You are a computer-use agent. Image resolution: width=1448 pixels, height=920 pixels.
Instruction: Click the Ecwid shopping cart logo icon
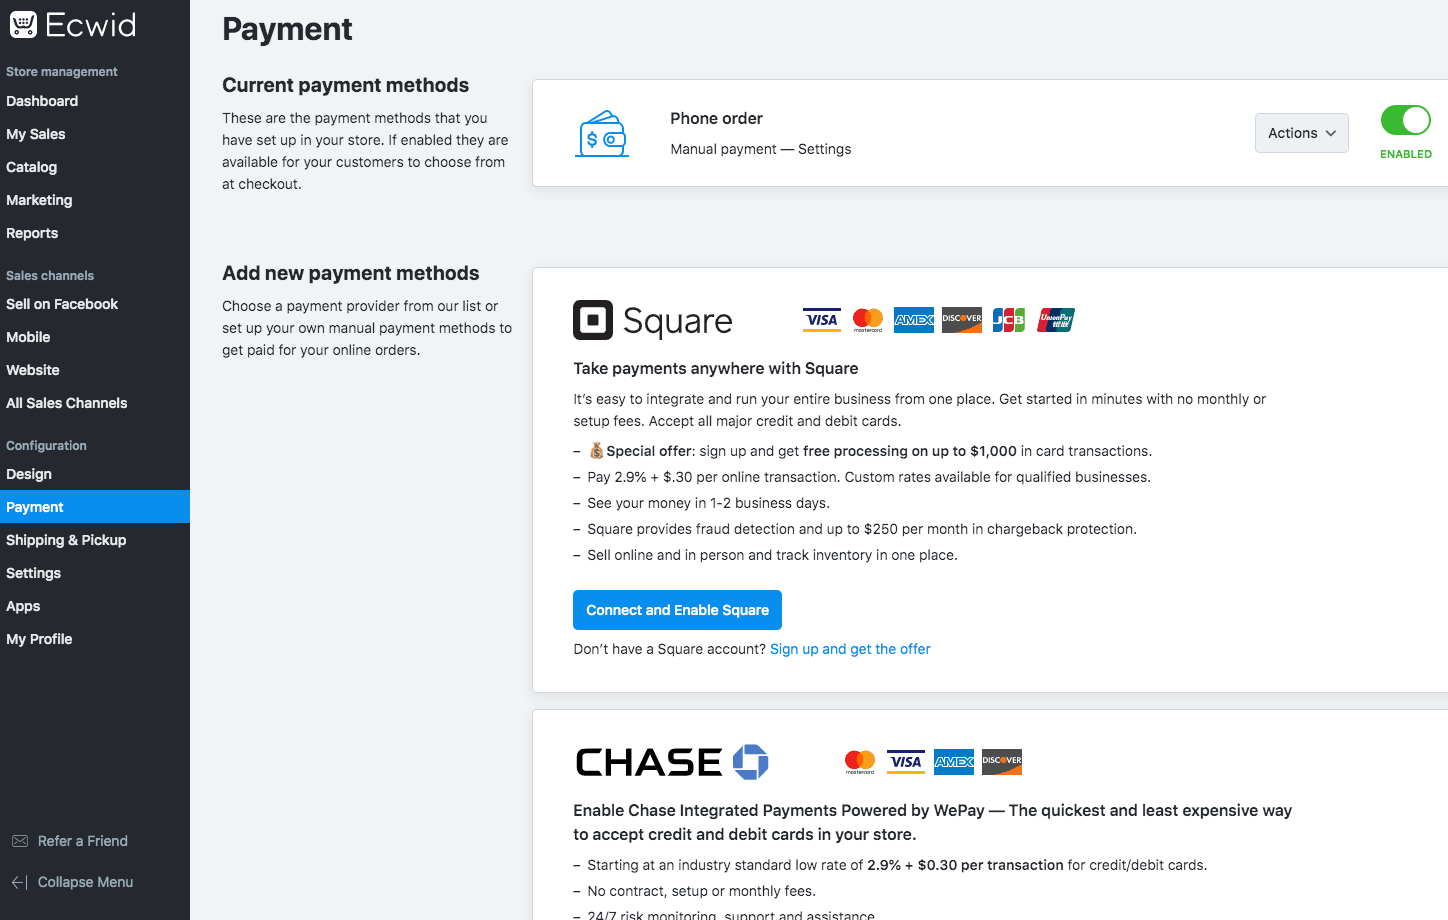23,25
